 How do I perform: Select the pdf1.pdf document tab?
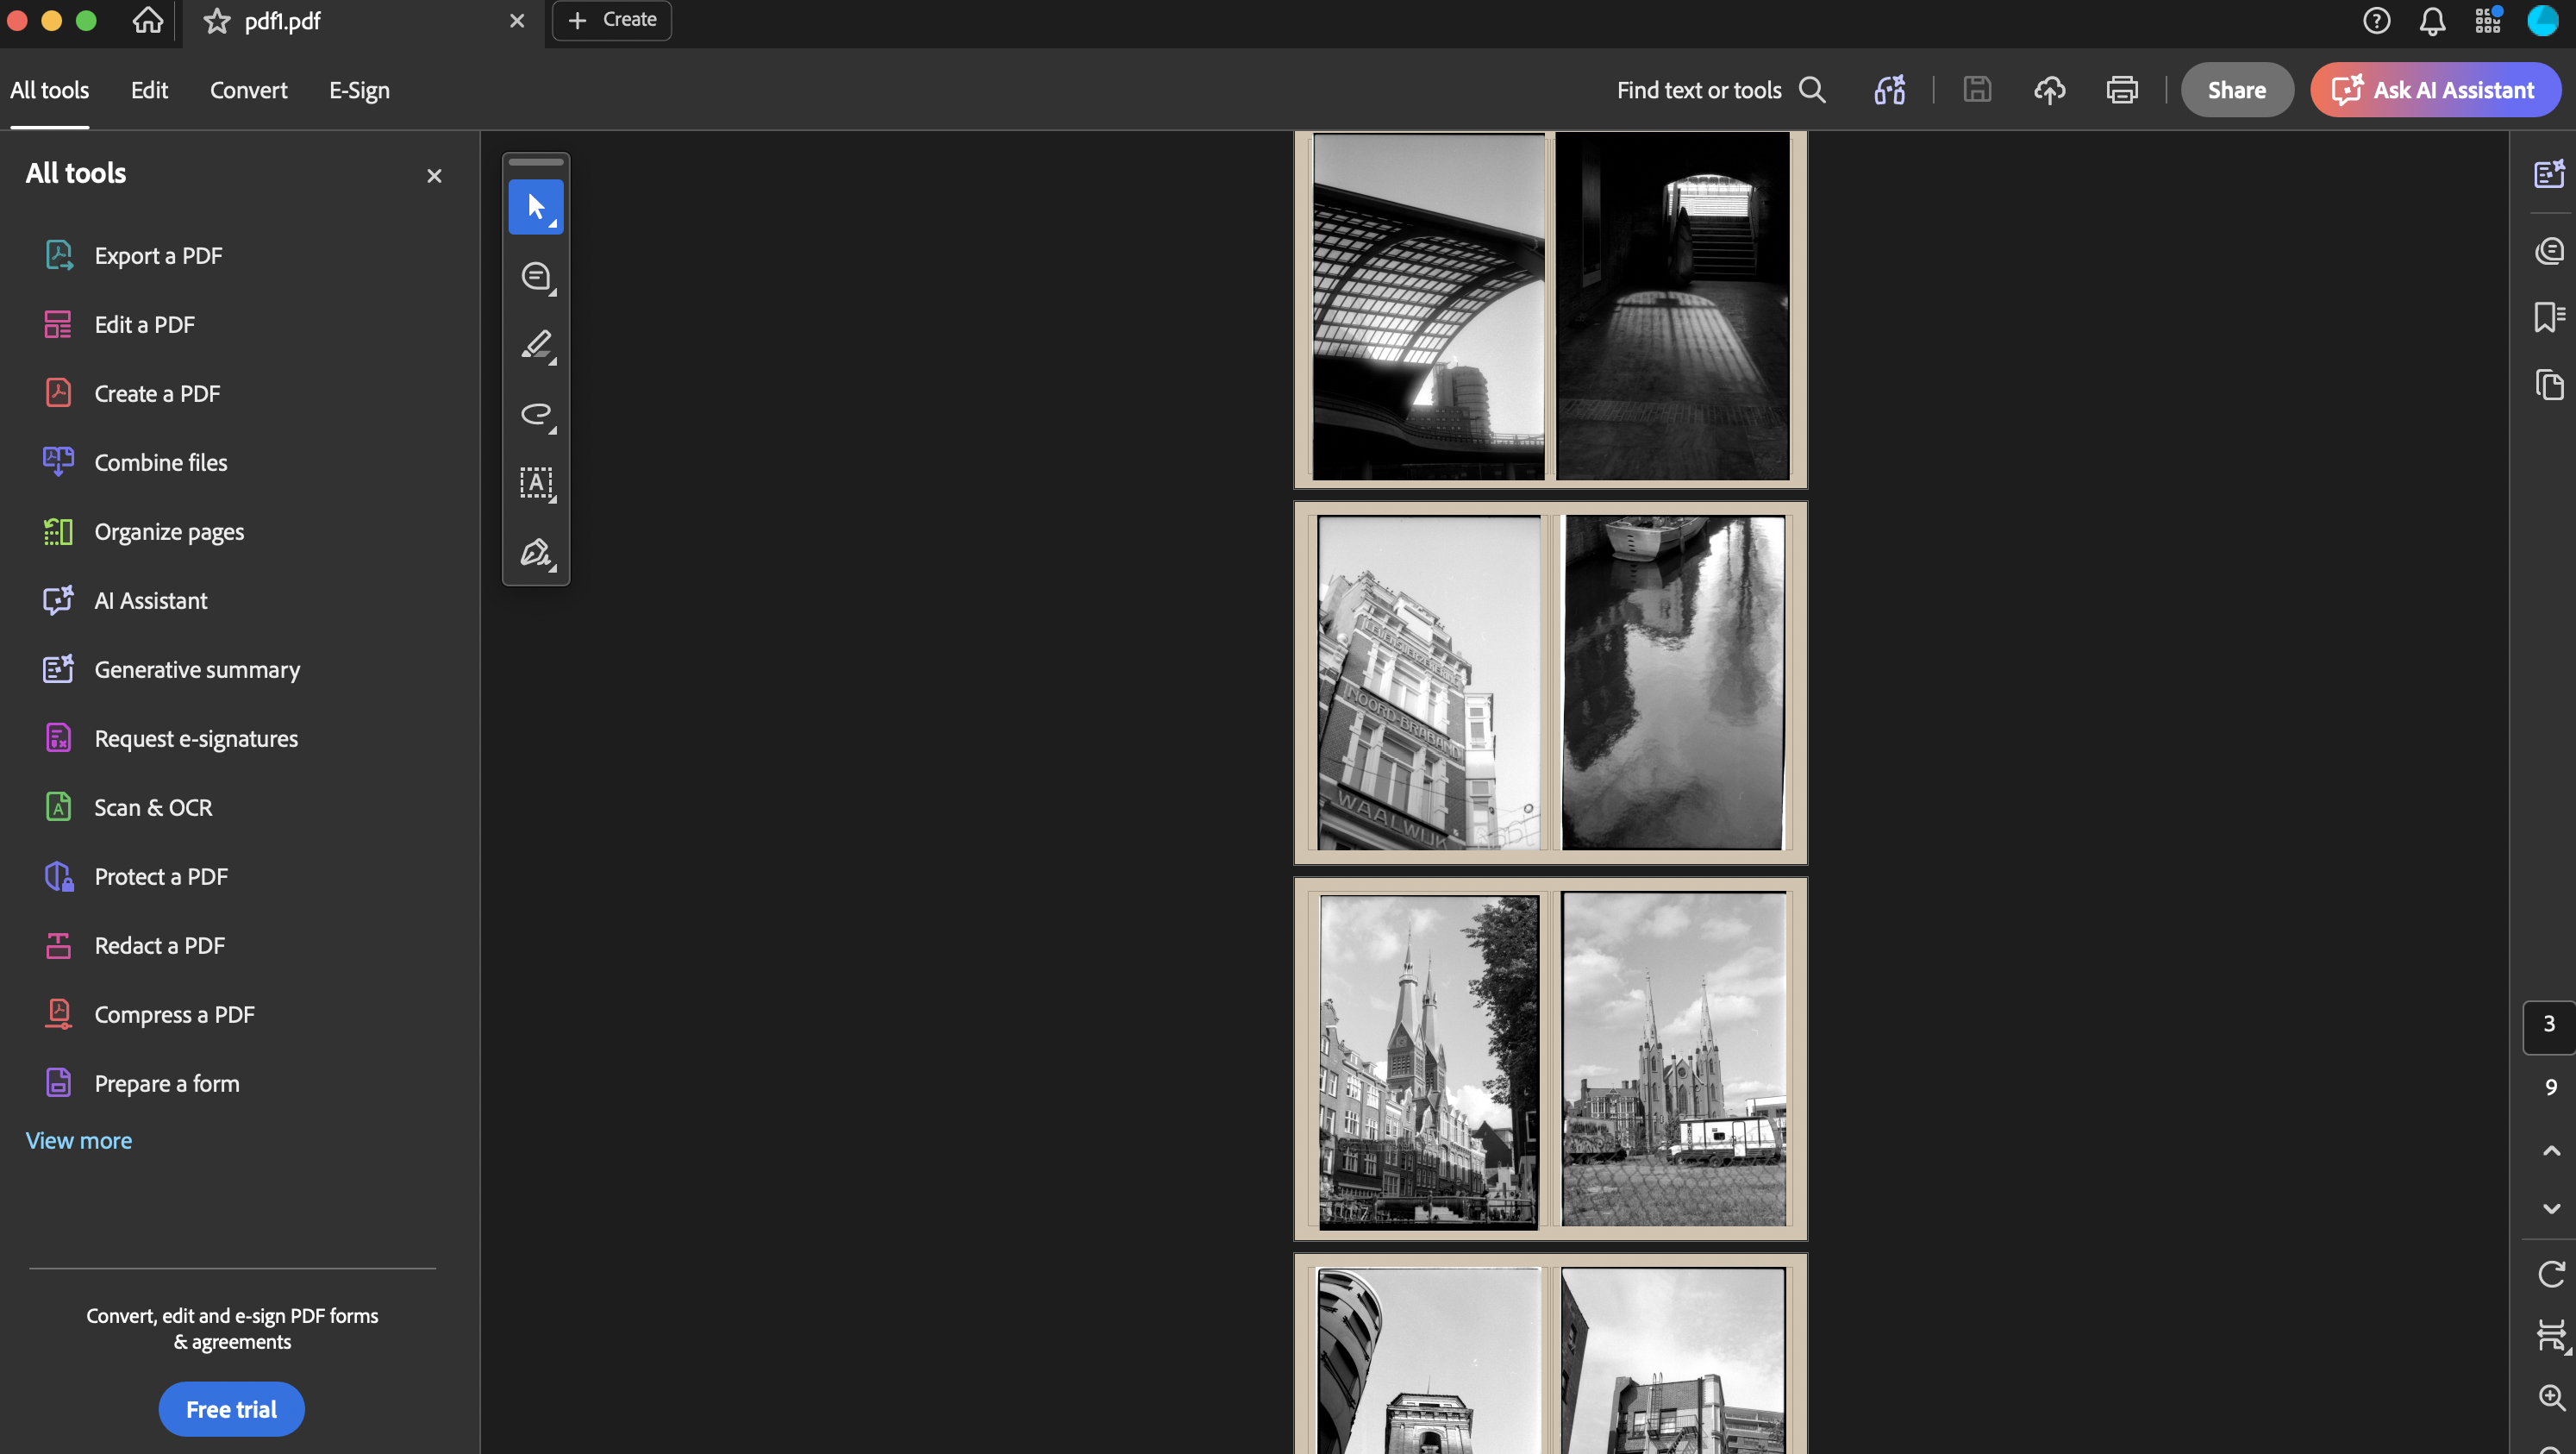(x=364, y=21)
